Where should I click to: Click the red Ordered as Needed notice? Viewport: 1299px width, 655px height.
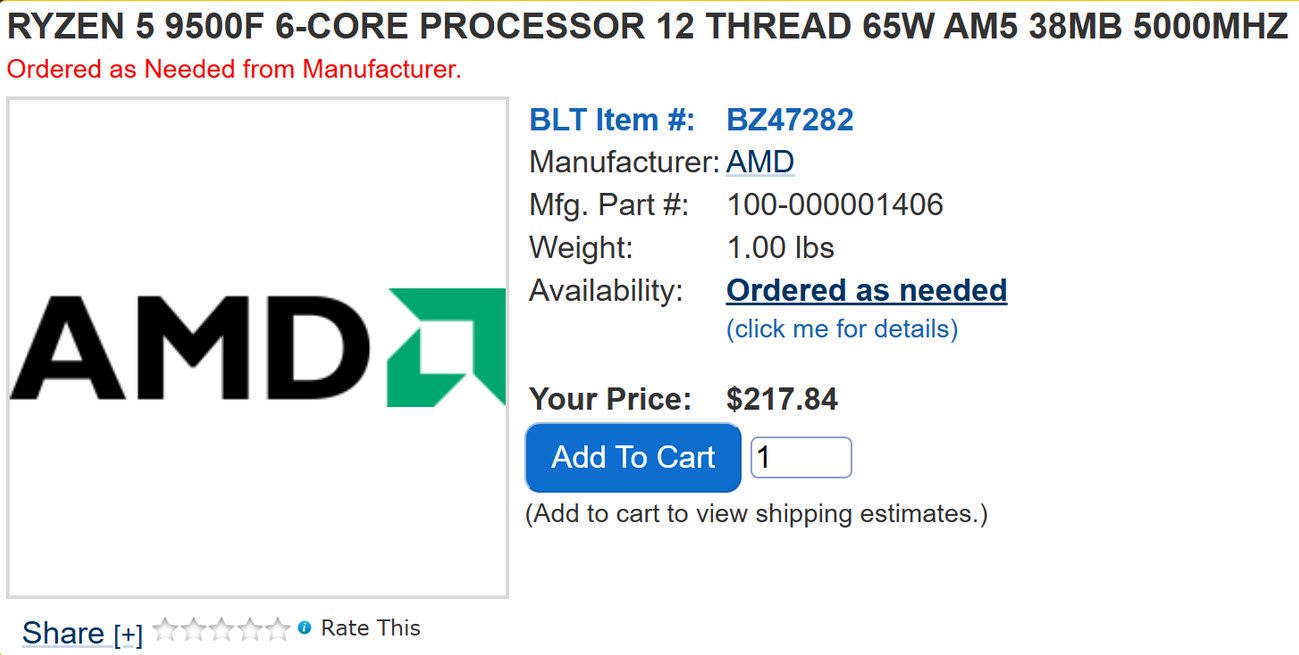[234, 70]
